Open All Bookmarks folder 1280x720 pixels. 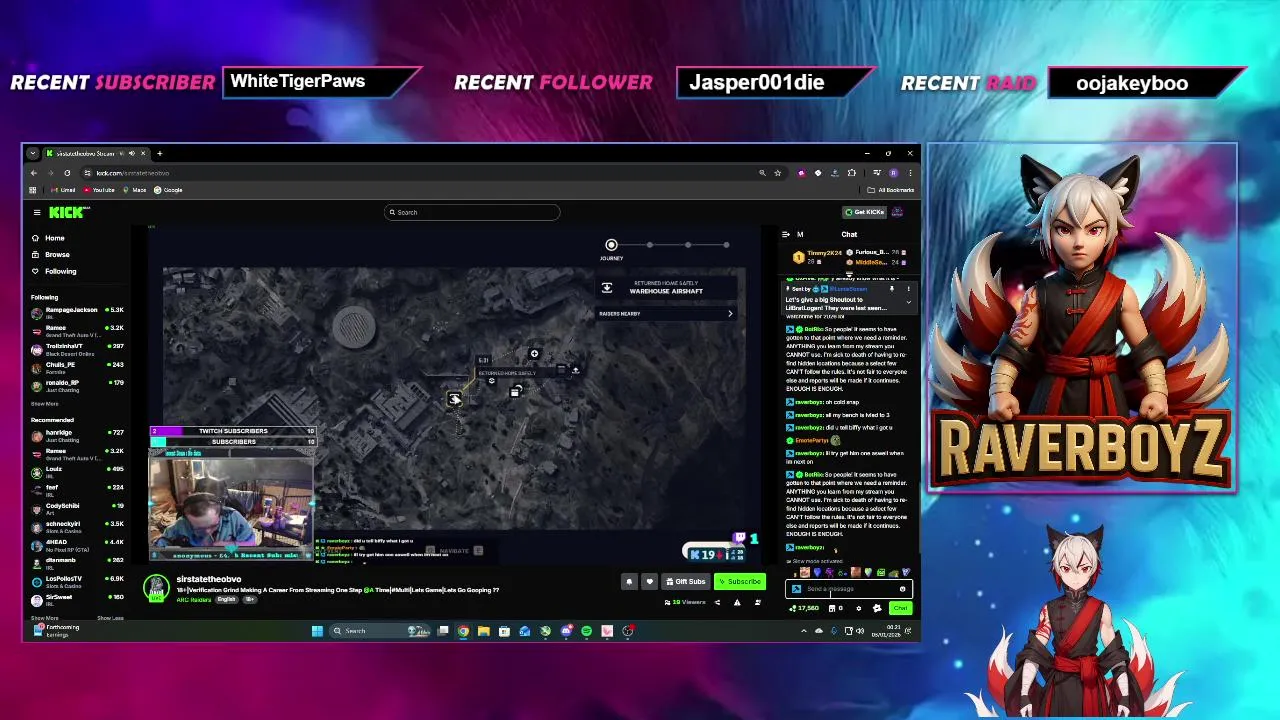coord(891,190)
